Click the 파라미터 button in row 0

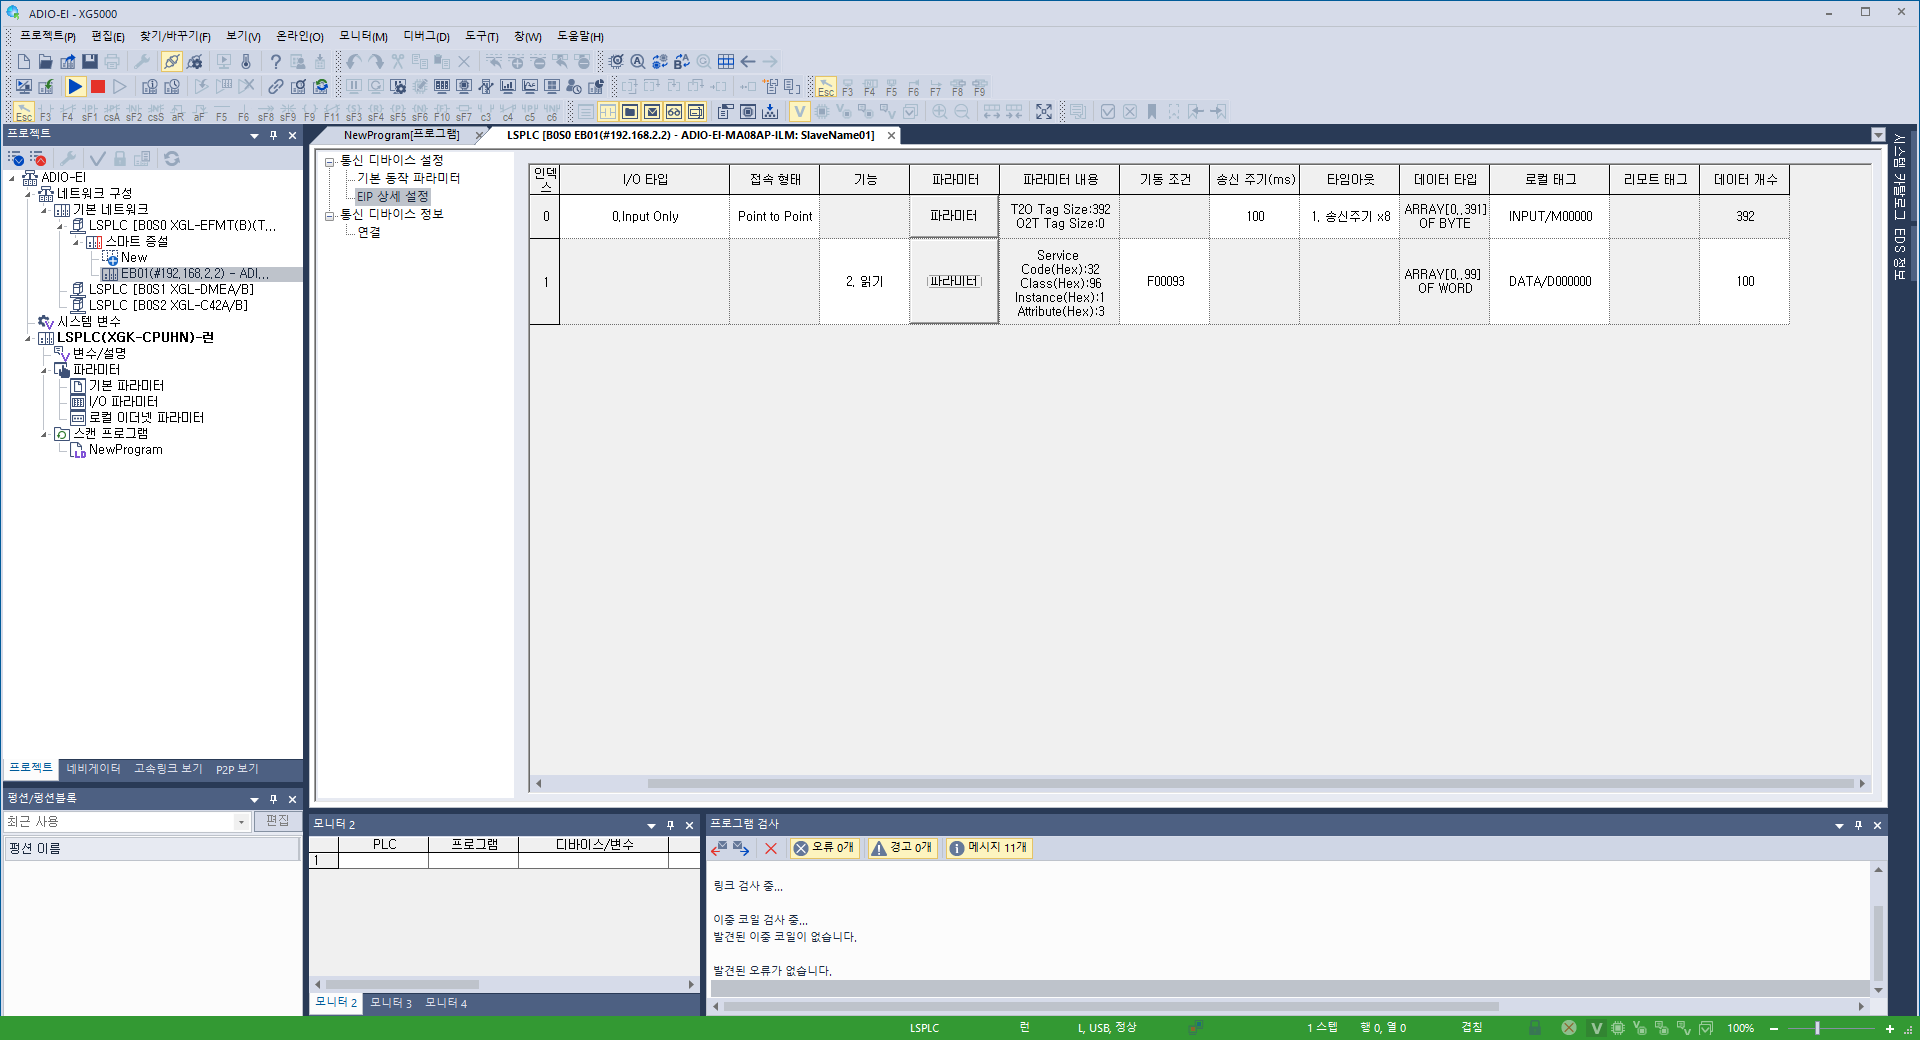click(952, 216)
